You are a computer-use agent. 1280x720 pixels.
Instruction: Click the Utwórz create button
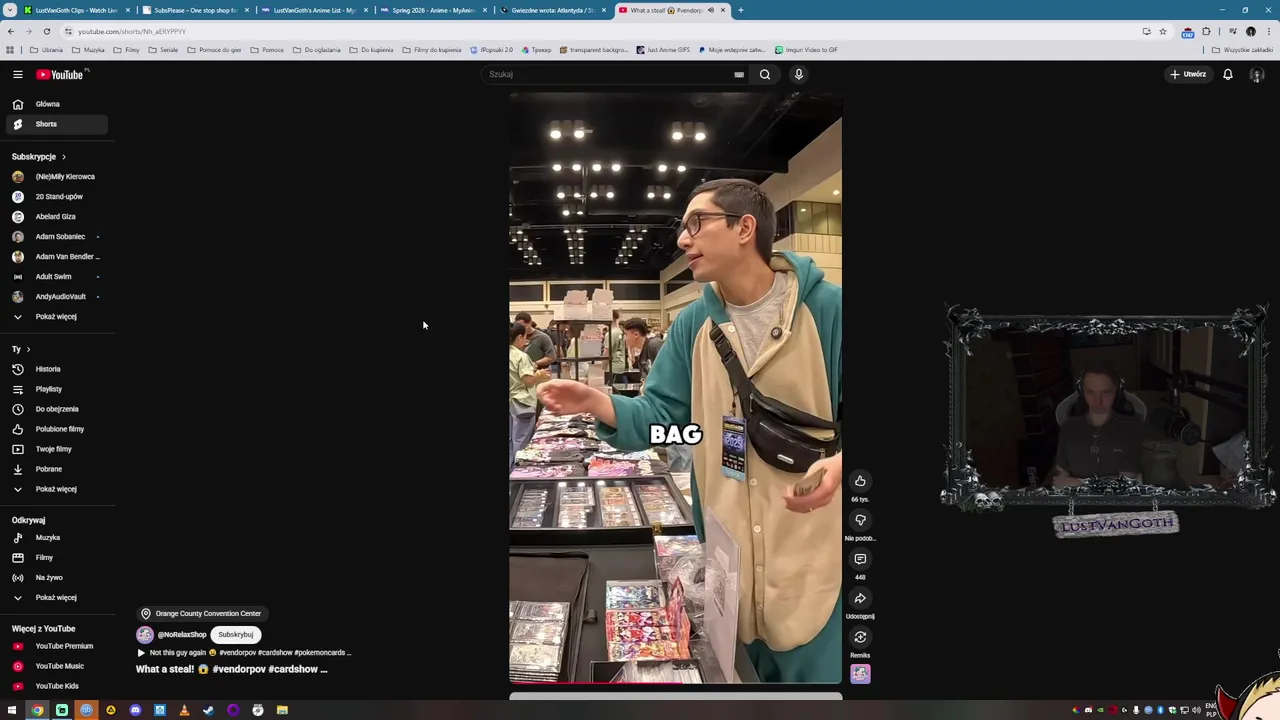pos(1189,74)
